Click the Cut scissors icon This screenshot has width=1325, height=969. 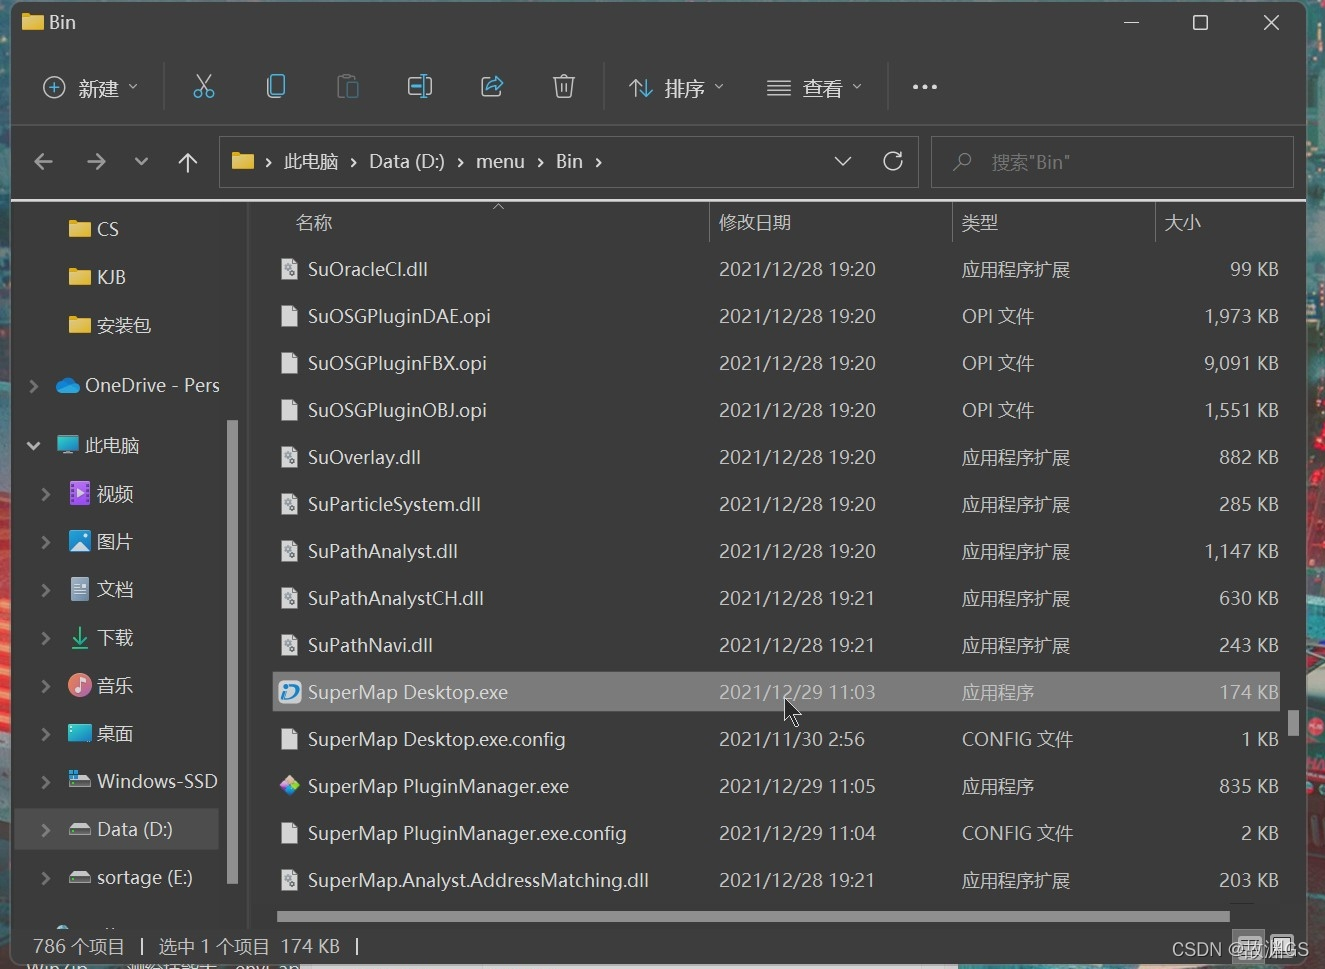coord(204,87)
